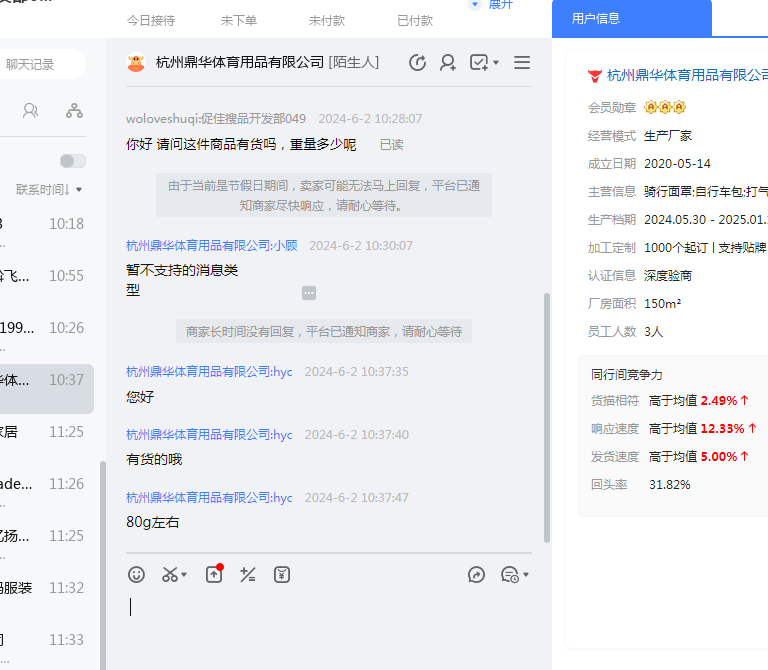The image size is (768, 670).
Task: Open the plus-minus calculator icon in toolbar
Action: 248,574
